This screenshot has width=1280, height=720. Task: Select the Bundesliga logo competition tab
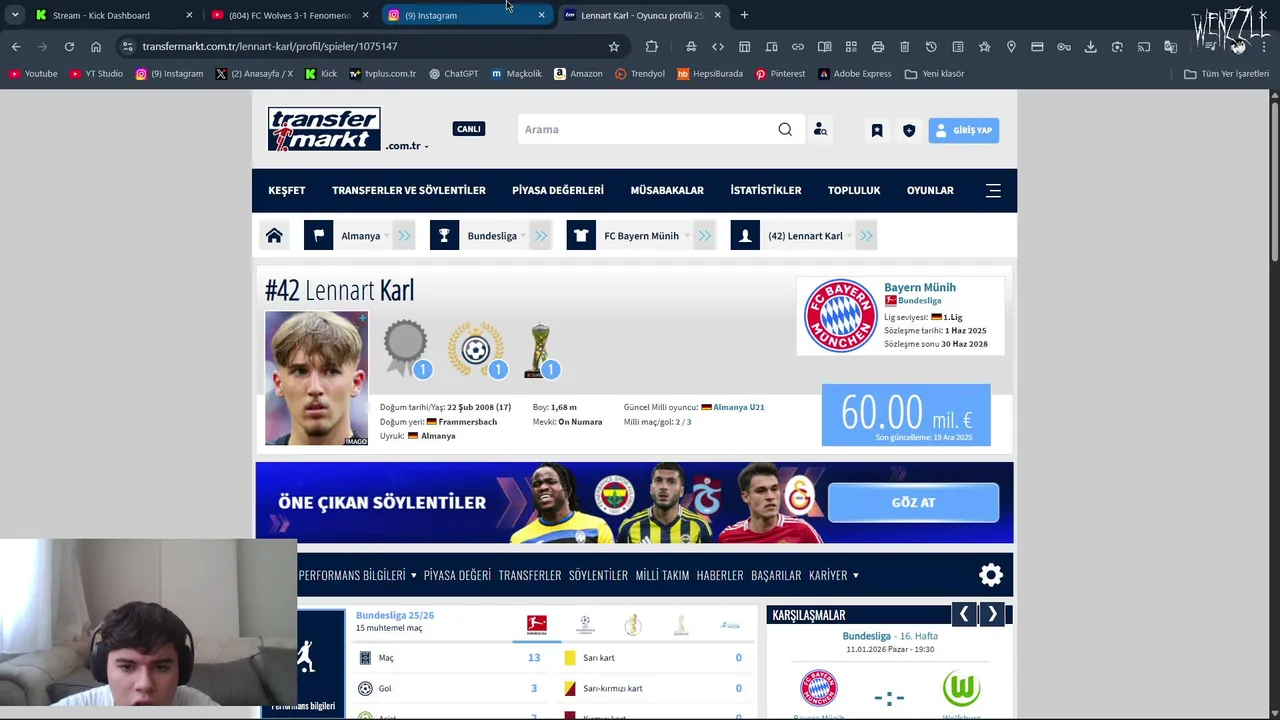click(537, 625)
